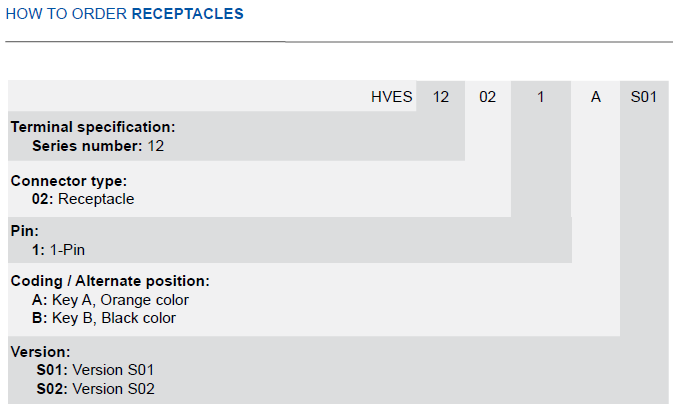
Task: Select the 12 series number code cell
Action: tap(441, 97)
